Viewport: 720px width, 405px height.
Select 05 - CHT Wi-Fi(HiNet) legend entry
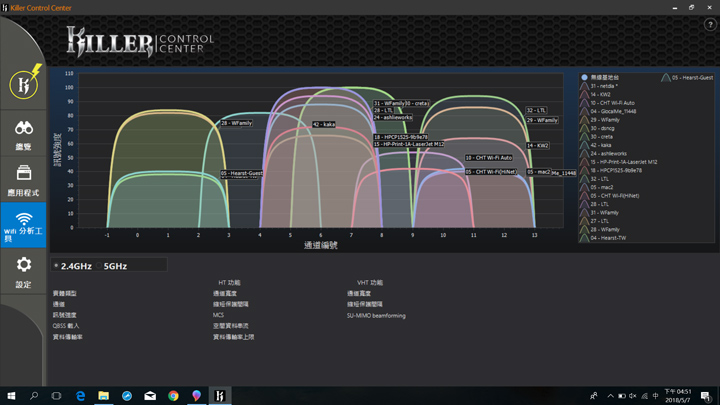(x=609, y=196)
